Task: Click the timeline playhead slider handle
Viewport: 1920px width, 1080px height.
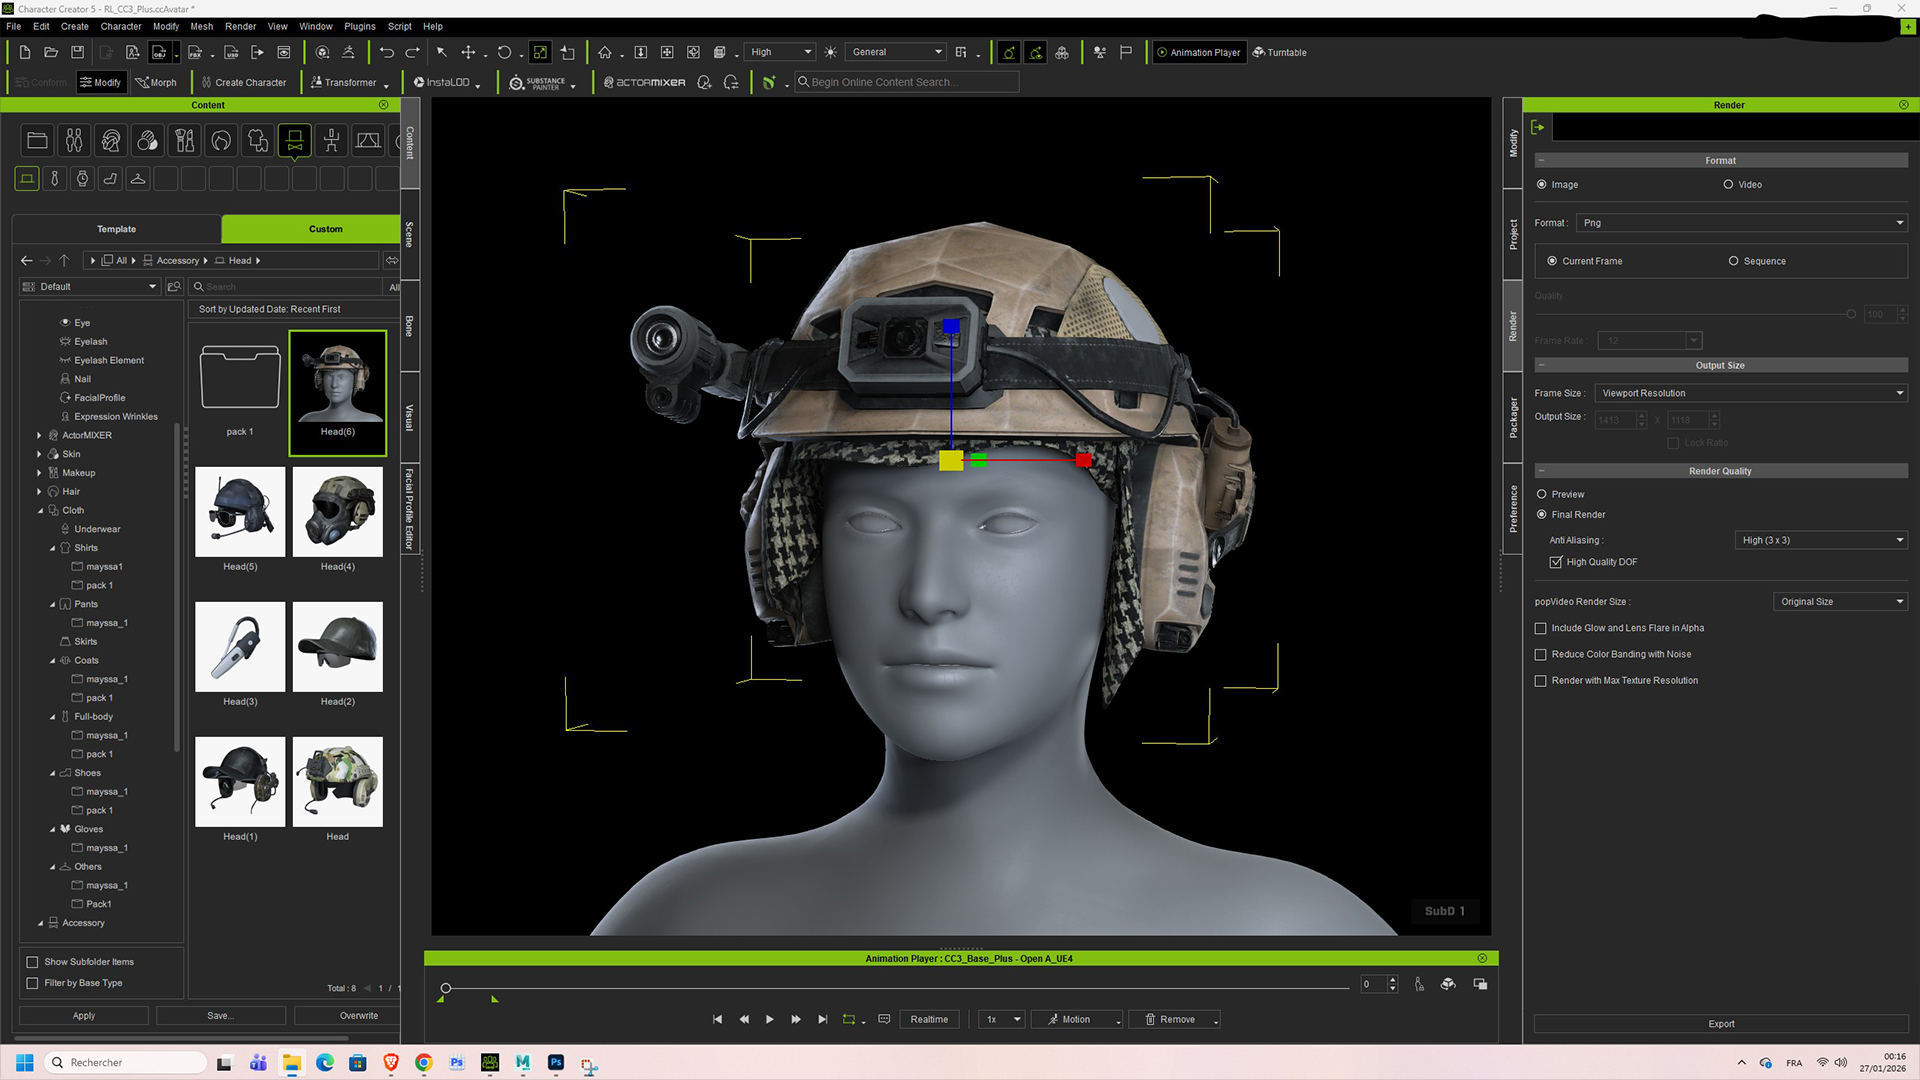Action: click(446, 989)
